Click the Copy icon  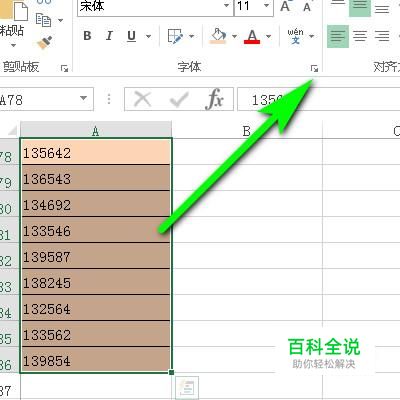click(43, 20)
